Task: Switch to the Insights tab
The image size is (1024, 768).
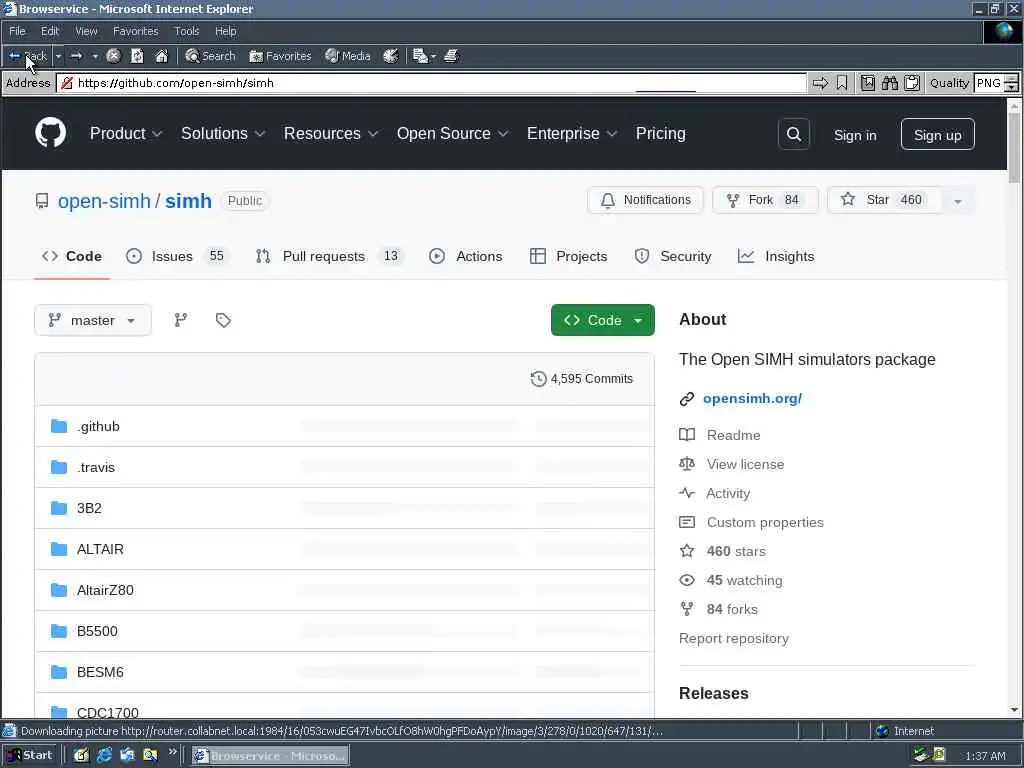Action: tap(776, 257)
